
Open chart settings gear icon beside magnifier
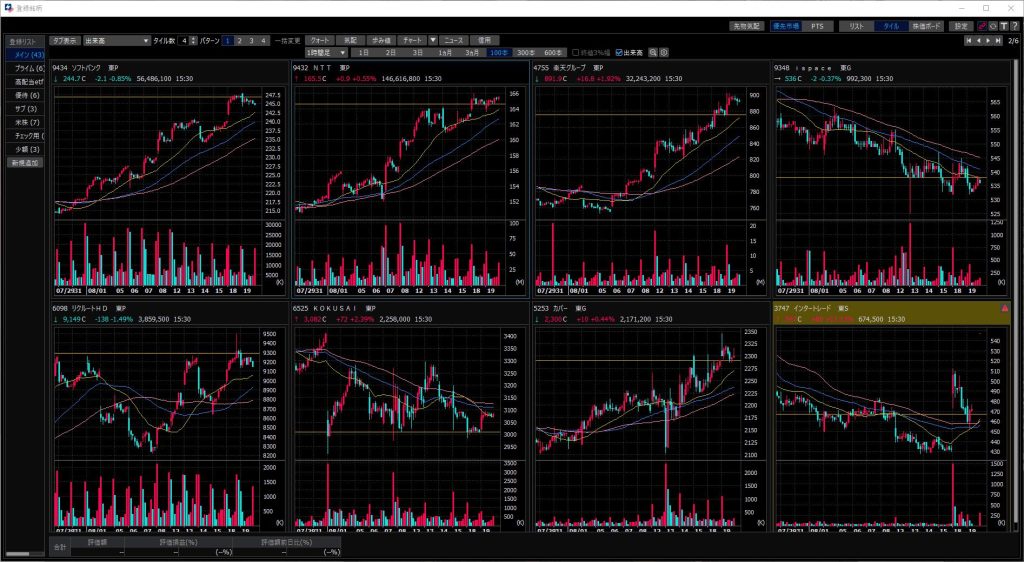click(664, 52)
